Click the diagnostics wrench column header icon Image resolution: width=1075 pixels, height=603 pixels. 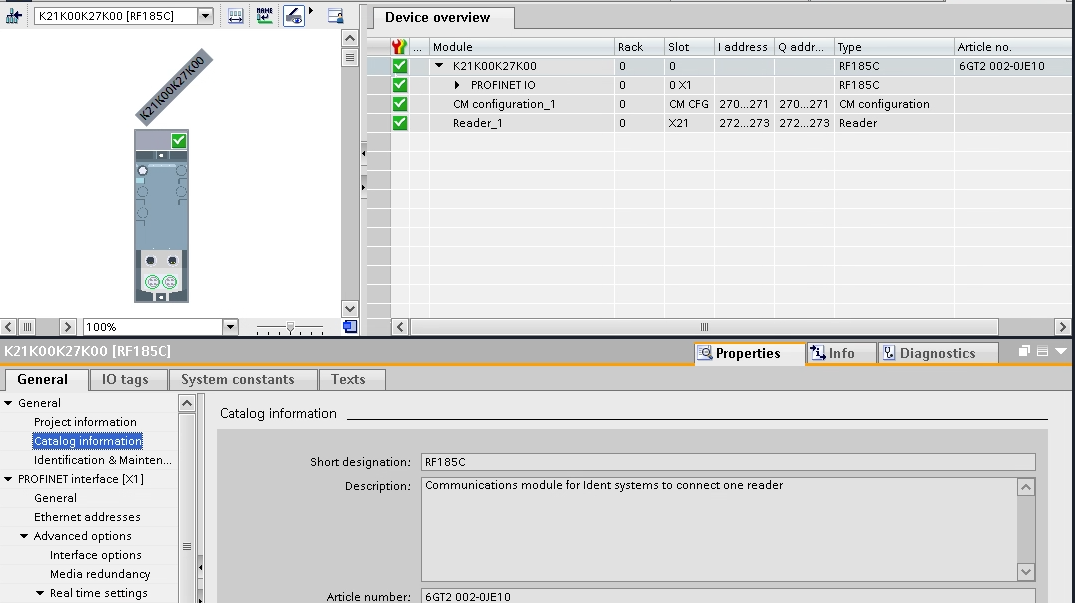pyautogui.click(x=400, y=47)
